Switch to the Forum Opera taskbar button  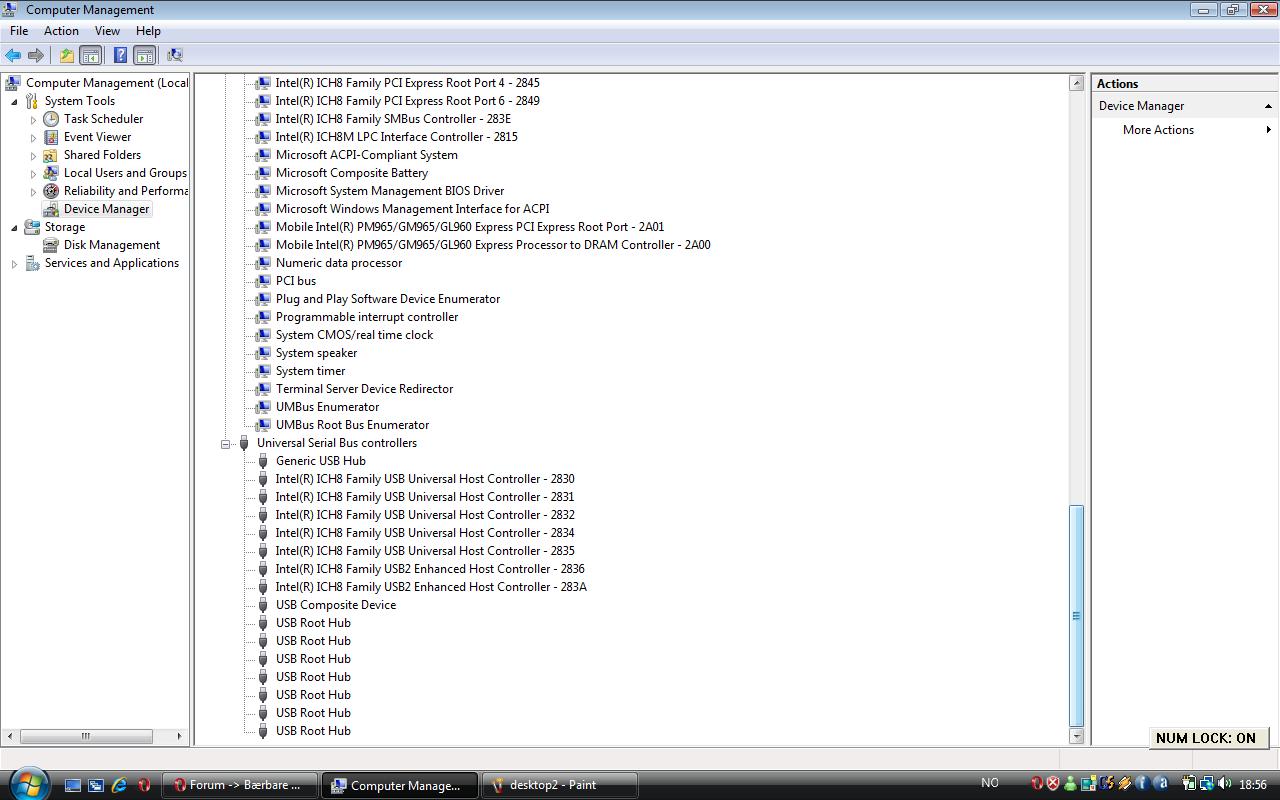tap(239, 785)
